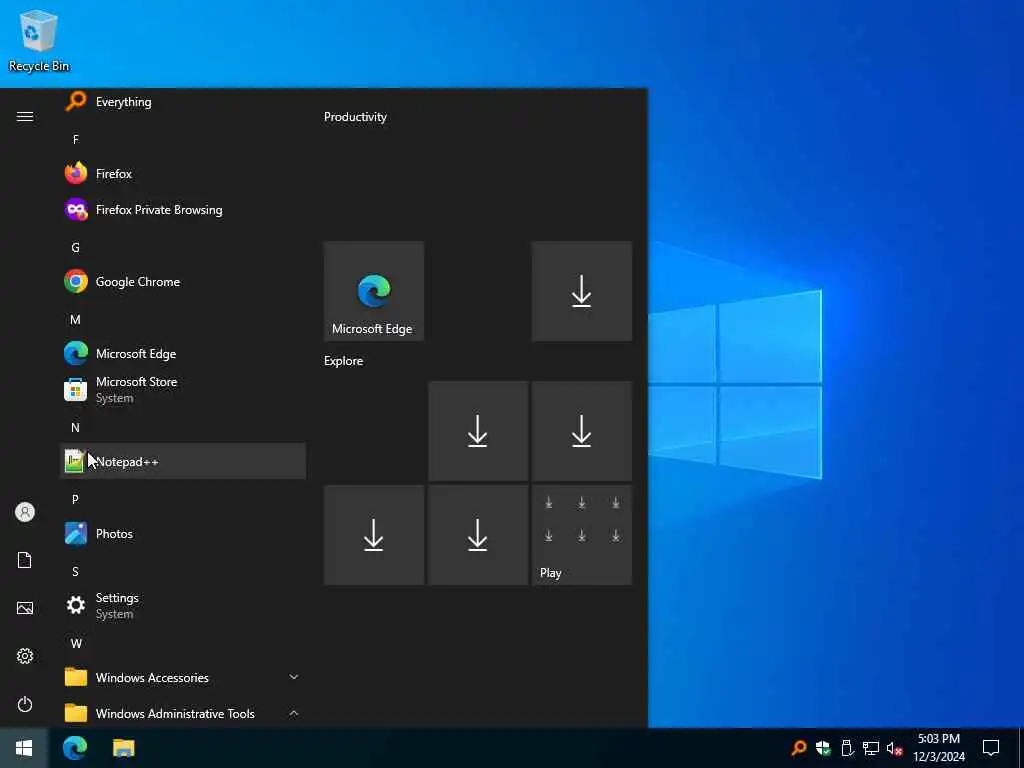Open Microsoft Edge from the taskbar
The image size is (1024, 768).
(75, 748)
